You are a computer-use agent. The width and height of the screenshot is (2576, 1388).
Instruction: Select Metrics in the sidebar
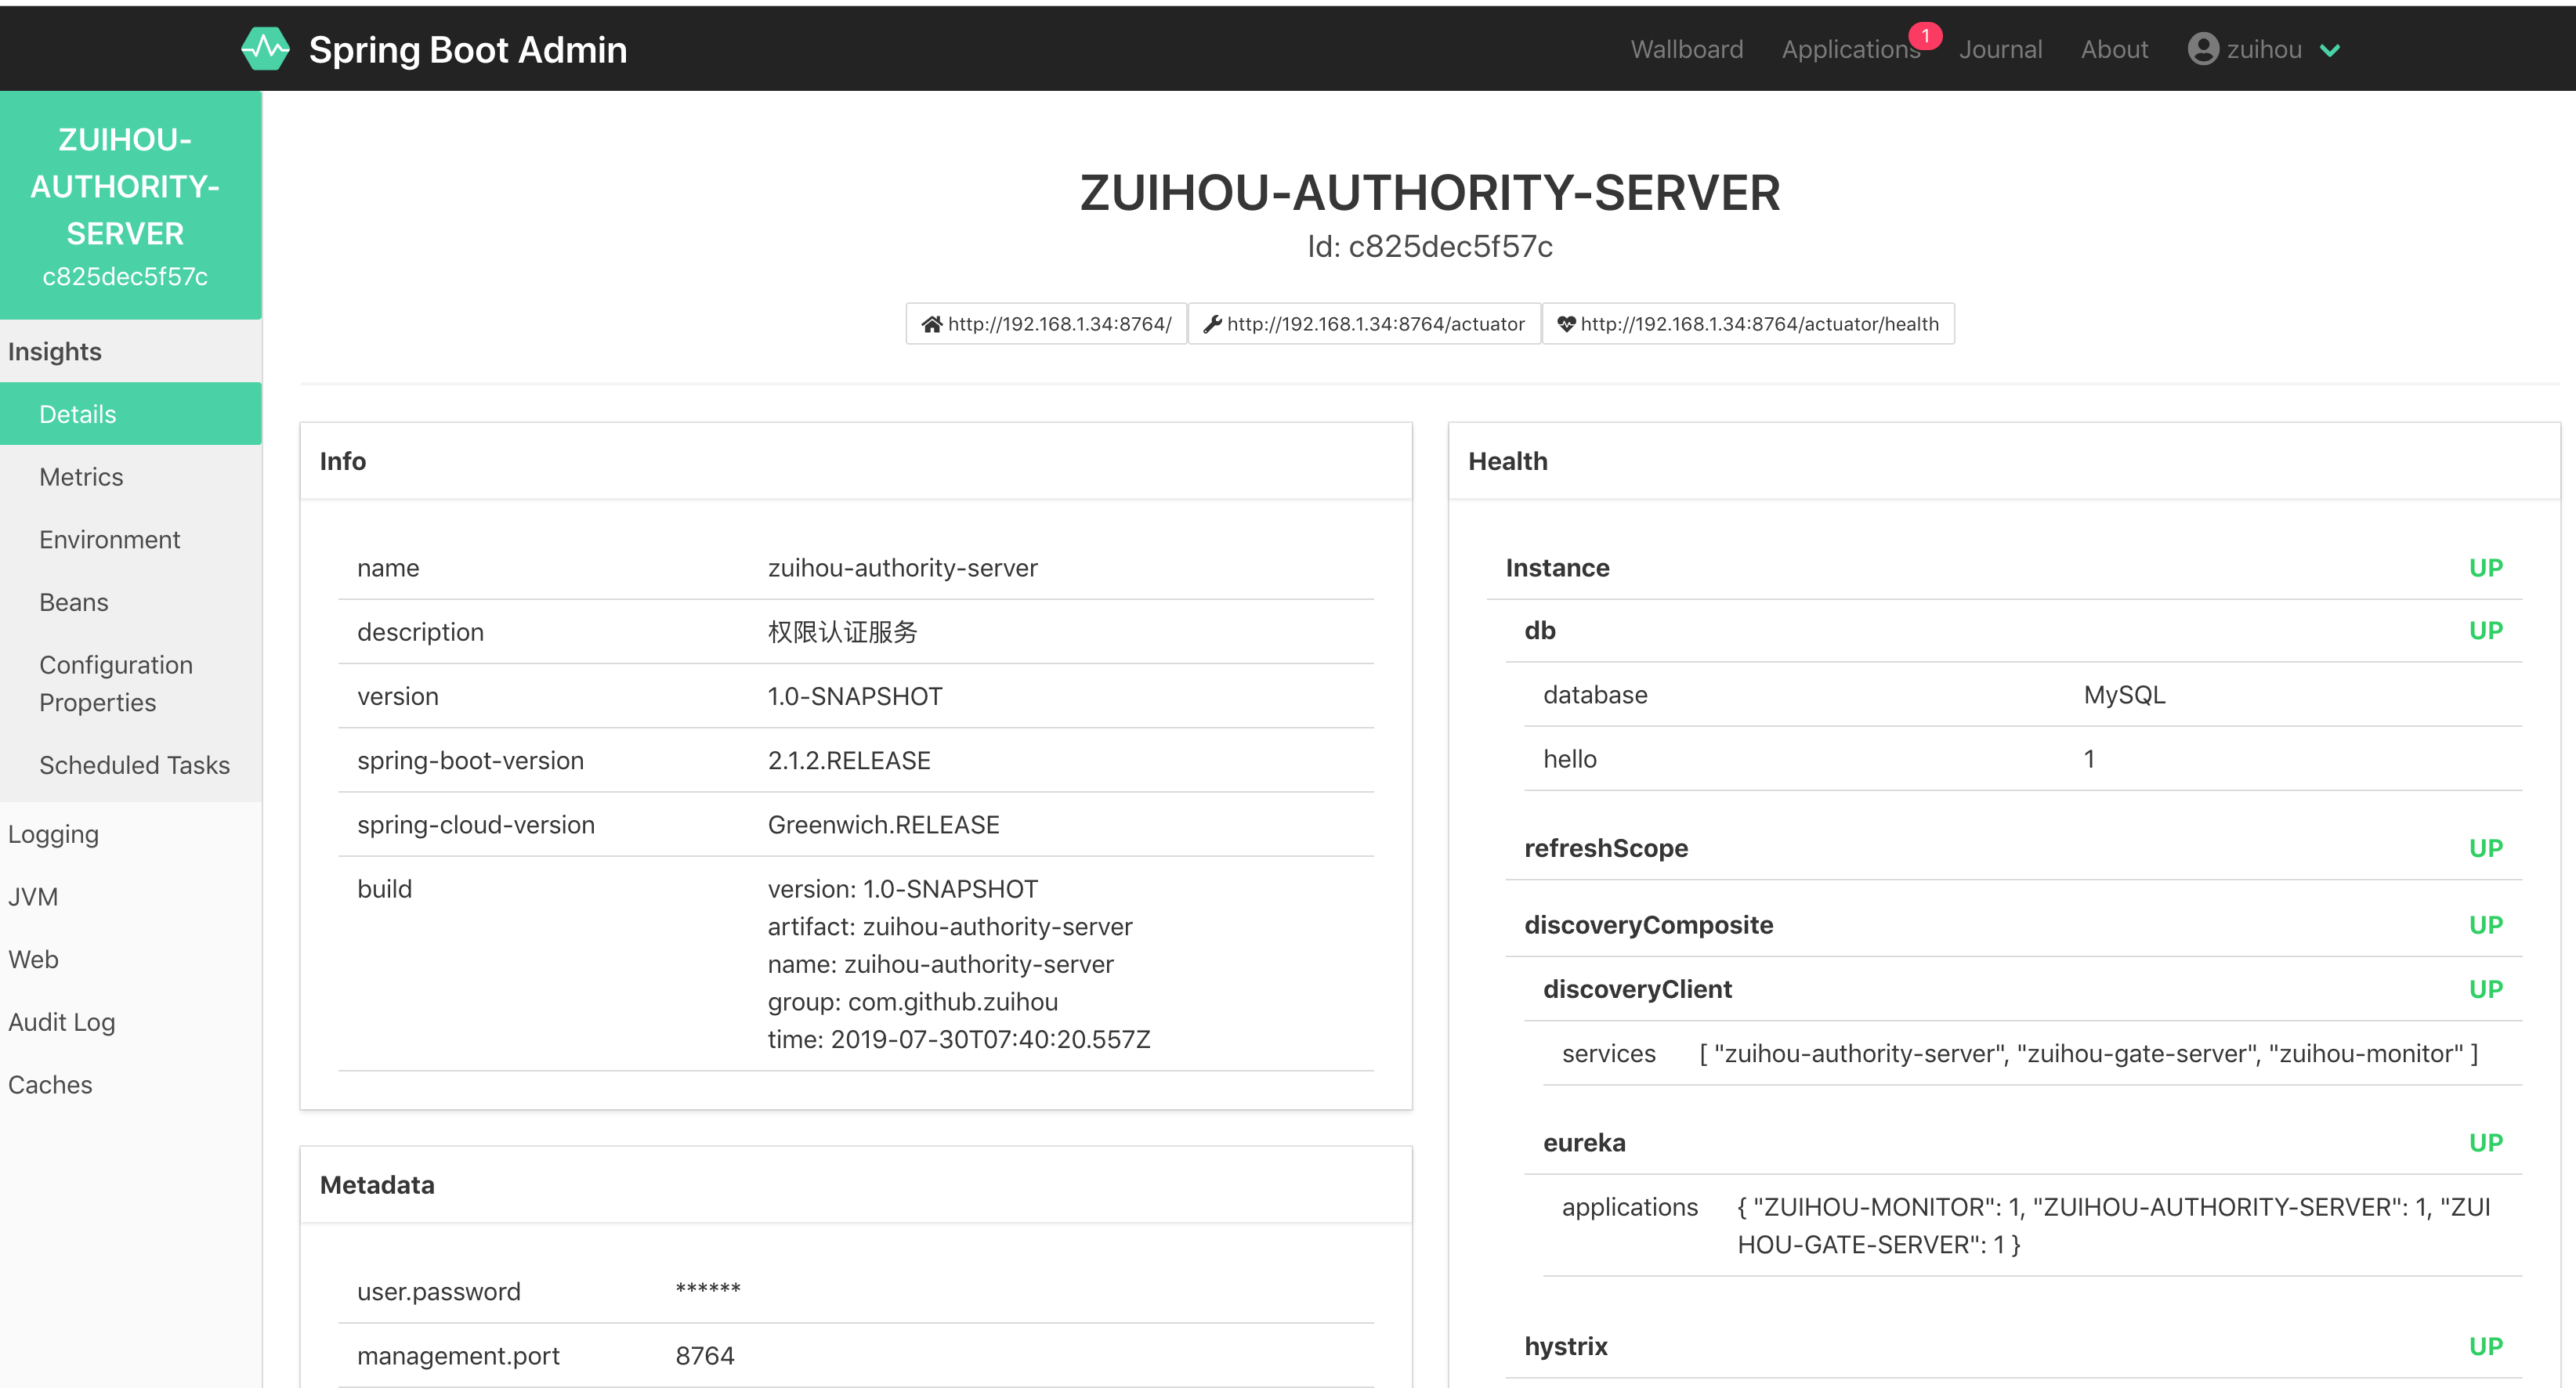click(81, 477)
